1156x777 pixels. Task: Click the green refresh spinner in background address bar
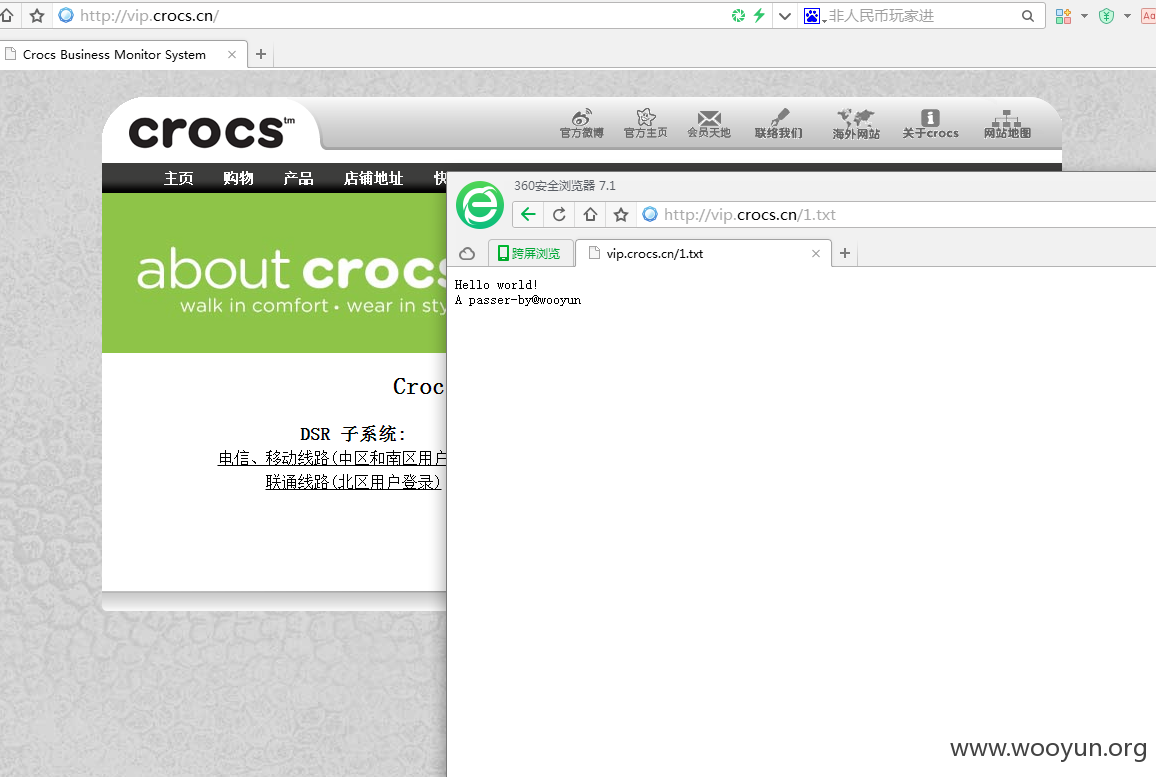tap(738, 15)
